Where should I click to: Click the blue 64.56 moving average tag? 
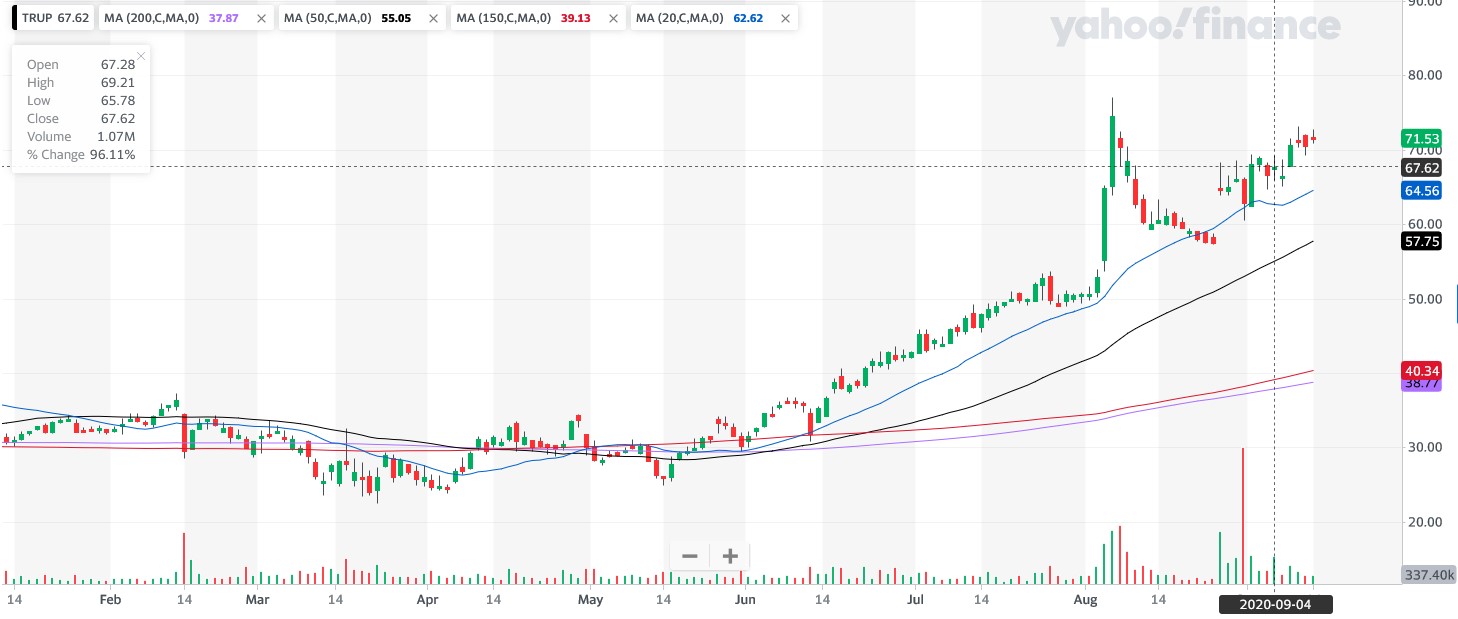click(1421, 190)
